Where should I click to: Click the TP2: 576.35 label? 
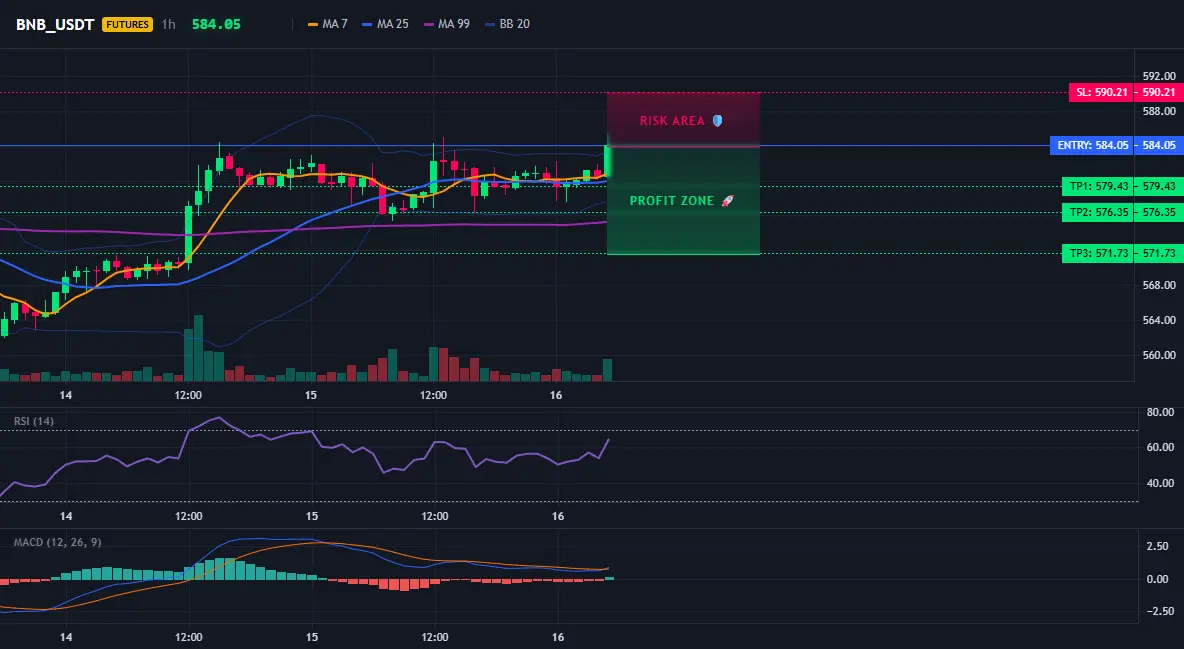(1097, 212)
